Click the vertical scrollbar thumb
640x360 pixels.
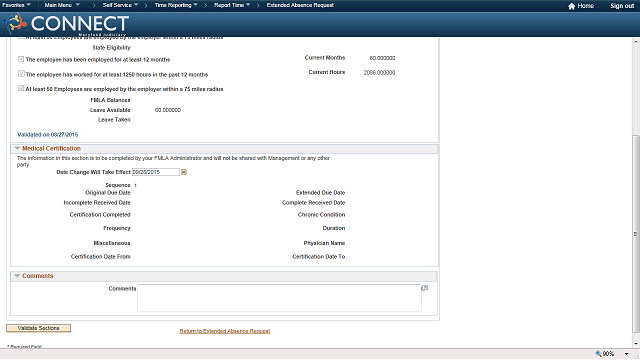636,234
